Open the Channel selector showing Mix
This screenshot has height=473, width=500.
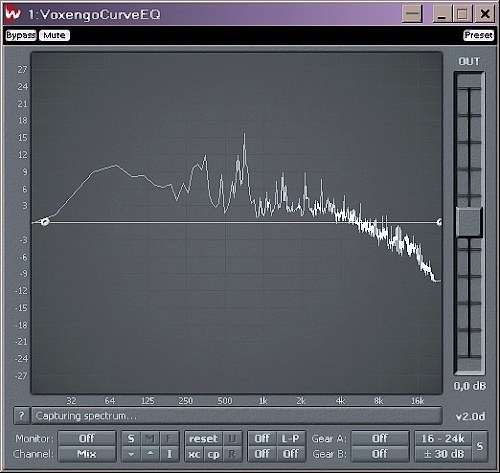coord(87,454)
